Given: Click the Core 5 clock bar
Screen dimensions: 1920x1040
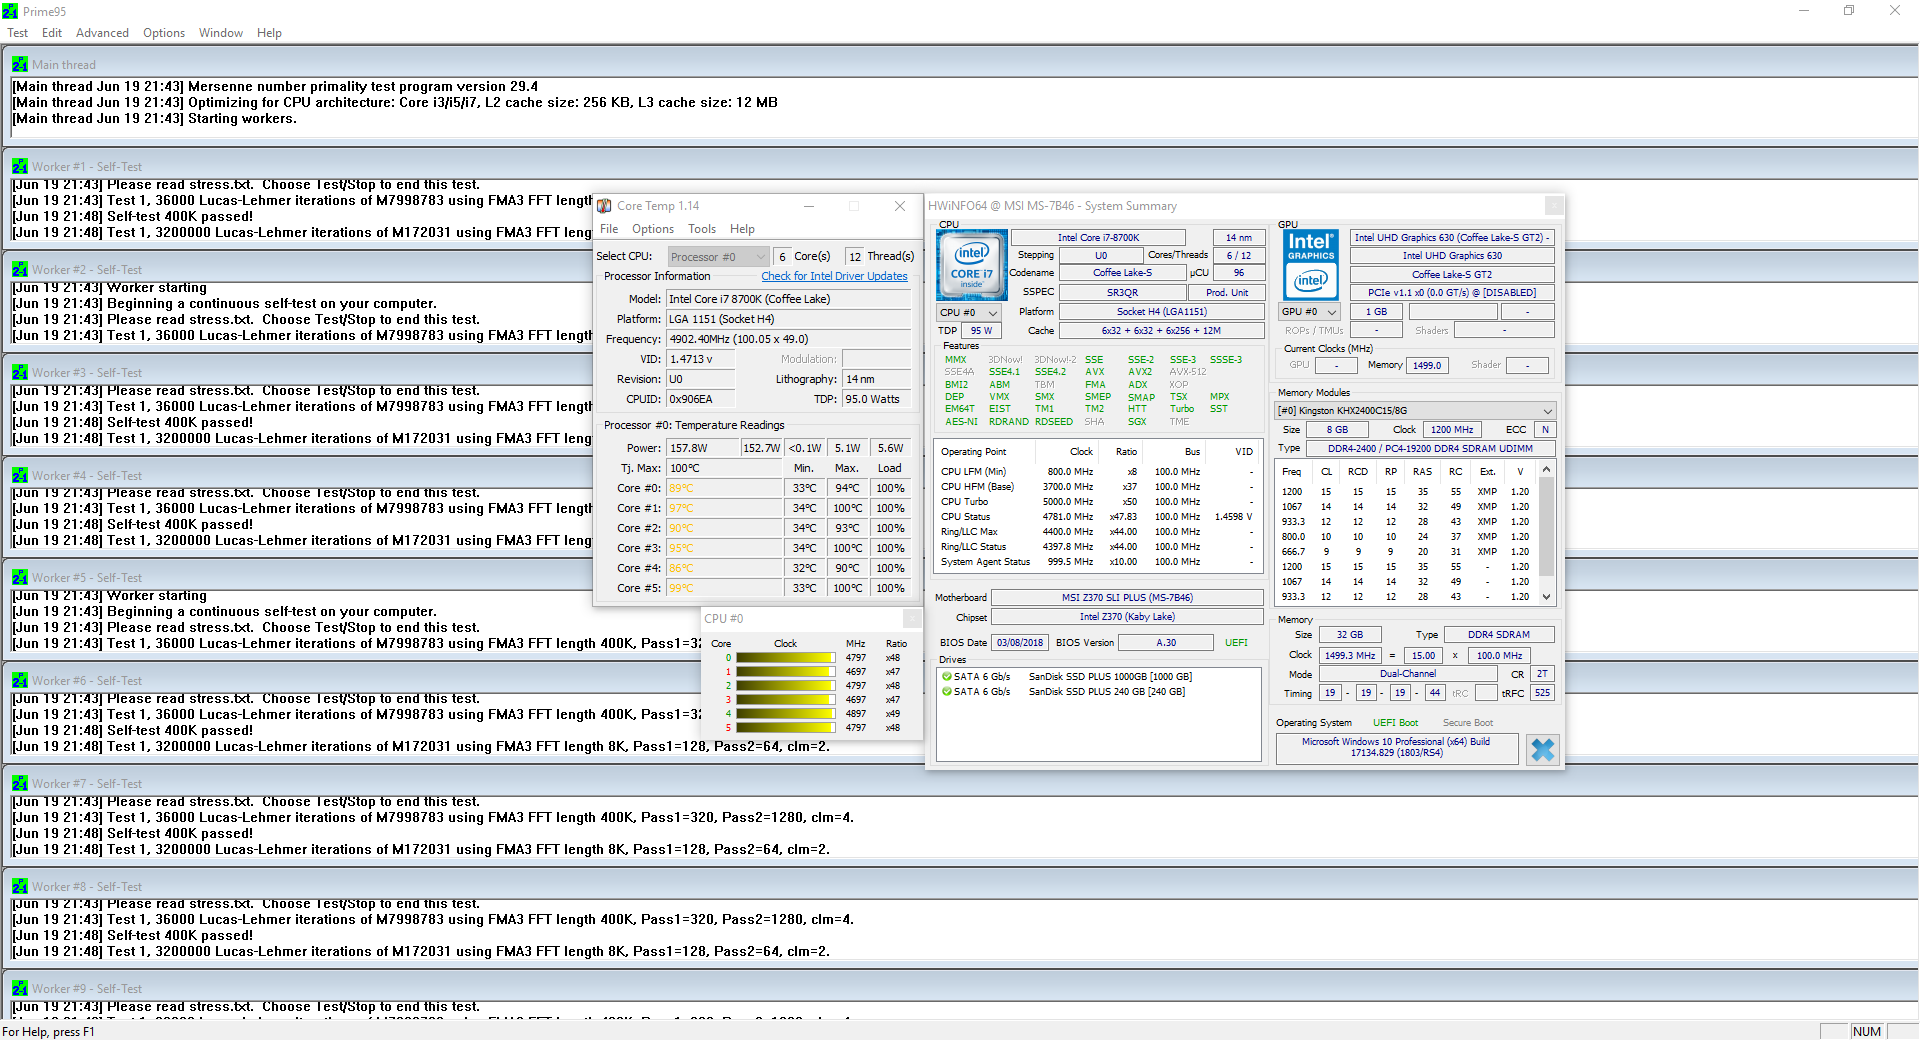Looking at the screenshot, I should 785,728.
